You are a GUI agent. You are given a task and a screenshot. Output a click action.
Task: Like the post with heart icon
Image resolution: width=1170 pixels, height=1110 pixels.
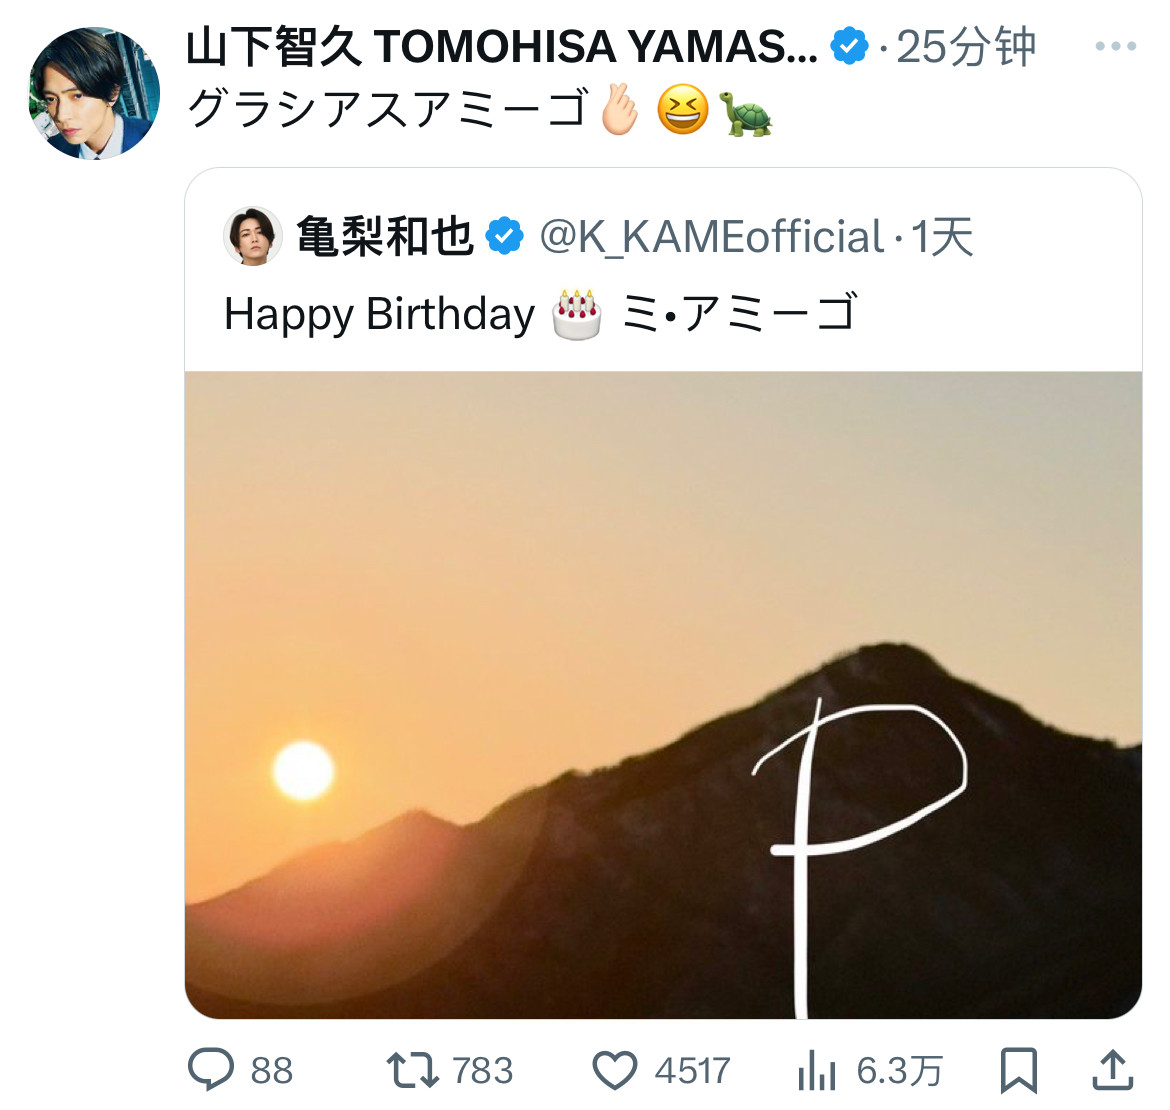[x=615, y=1069]
